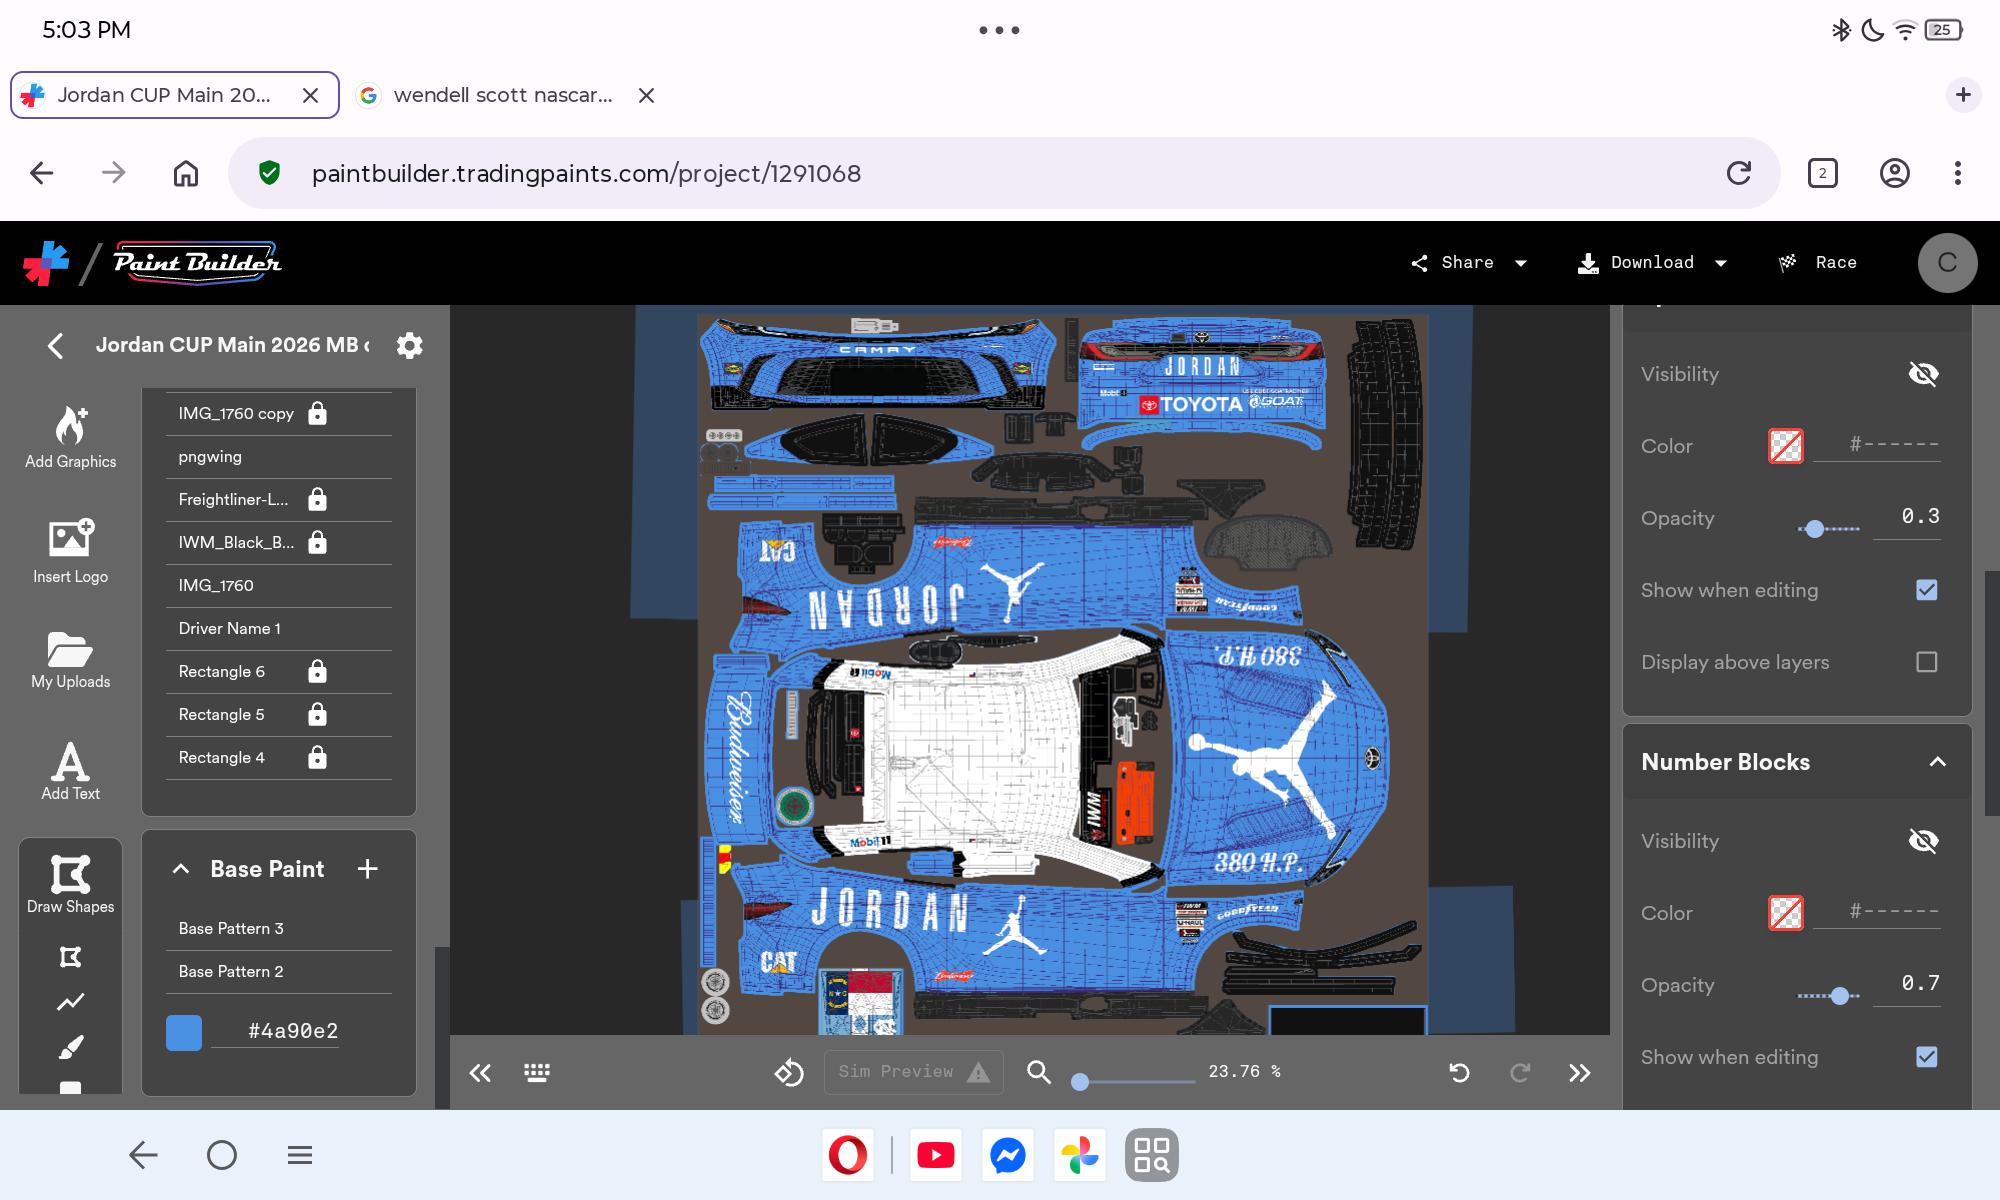Viewport: 2000px width, 1200px height.
Task: Add a new Base Paint pattern
Action: click(368, 869)
